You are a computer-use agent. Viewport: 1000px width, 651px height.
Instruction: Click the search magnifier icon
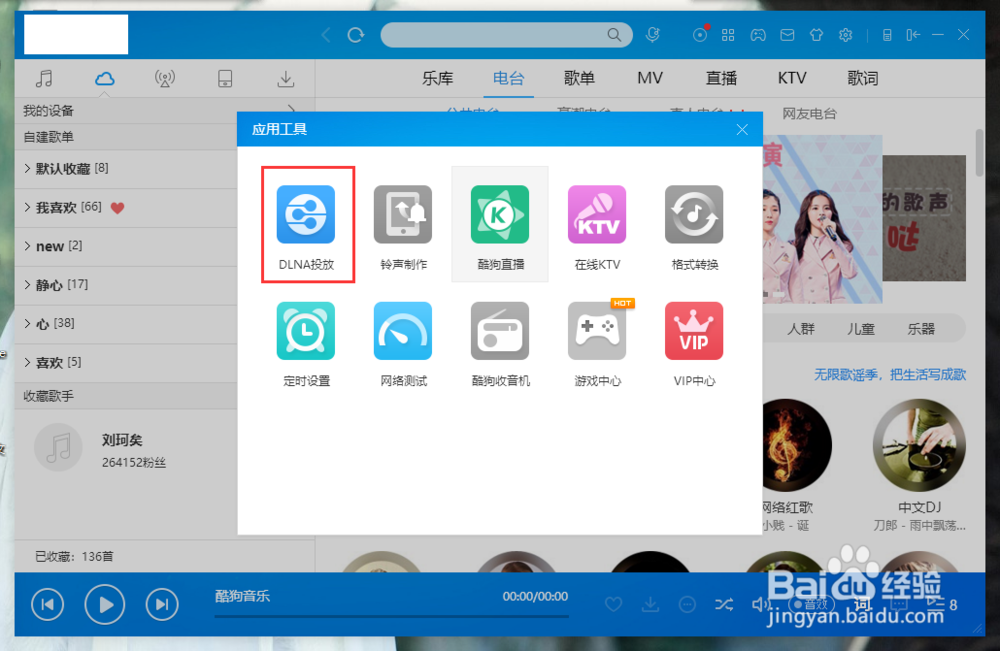614,34
